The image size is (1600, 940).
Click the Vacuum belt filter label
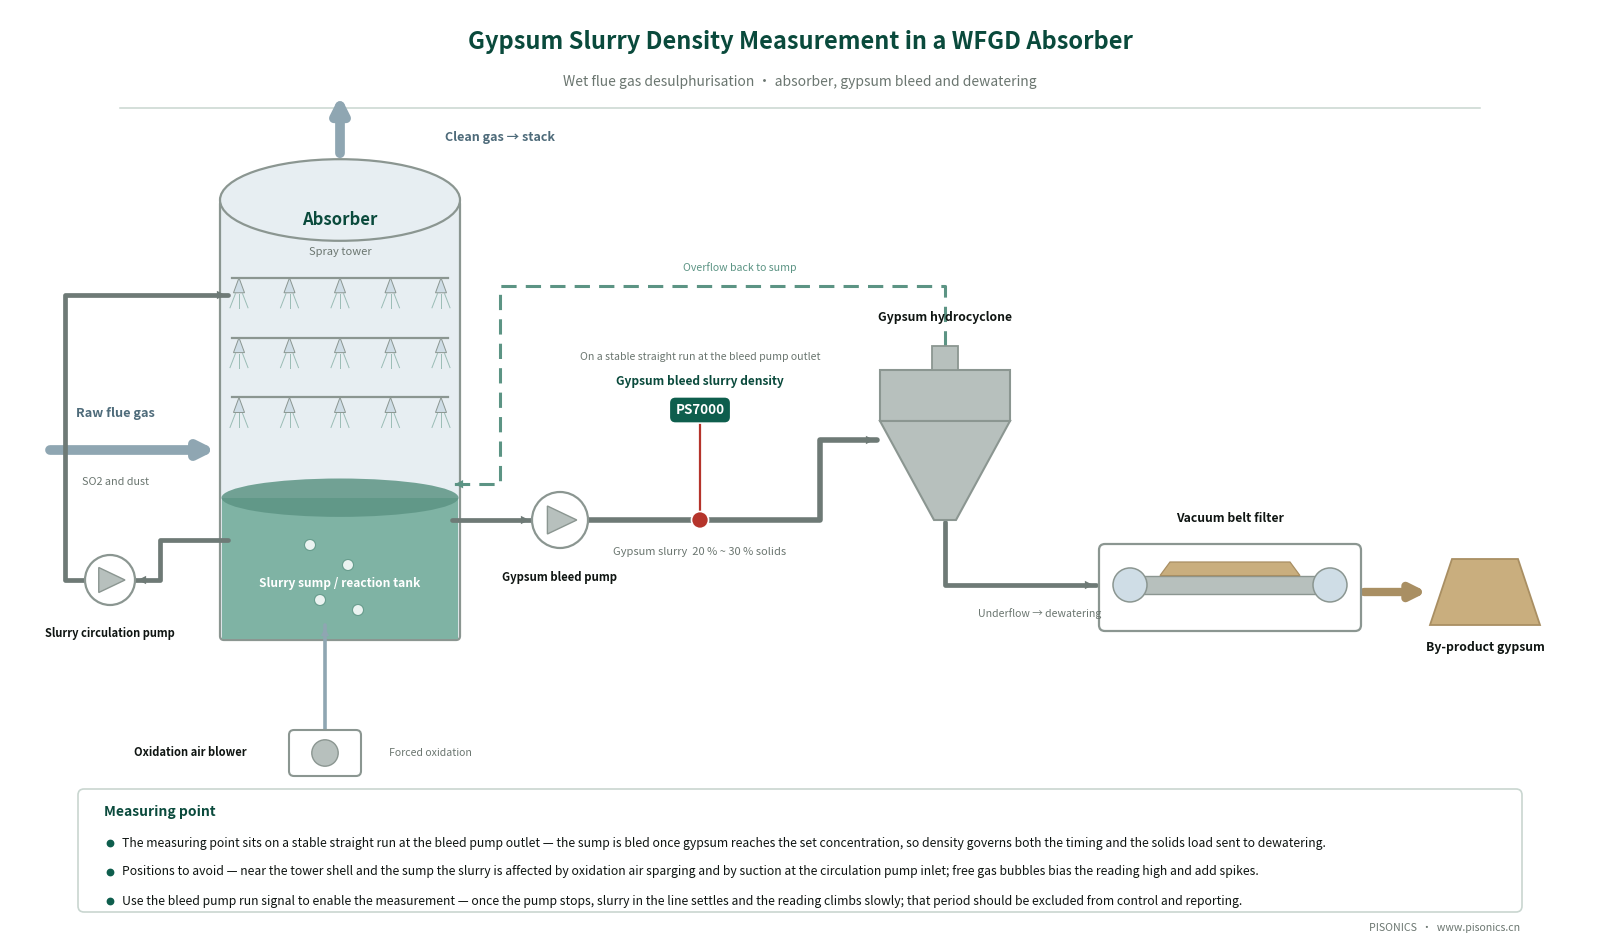pos(1230,517)
